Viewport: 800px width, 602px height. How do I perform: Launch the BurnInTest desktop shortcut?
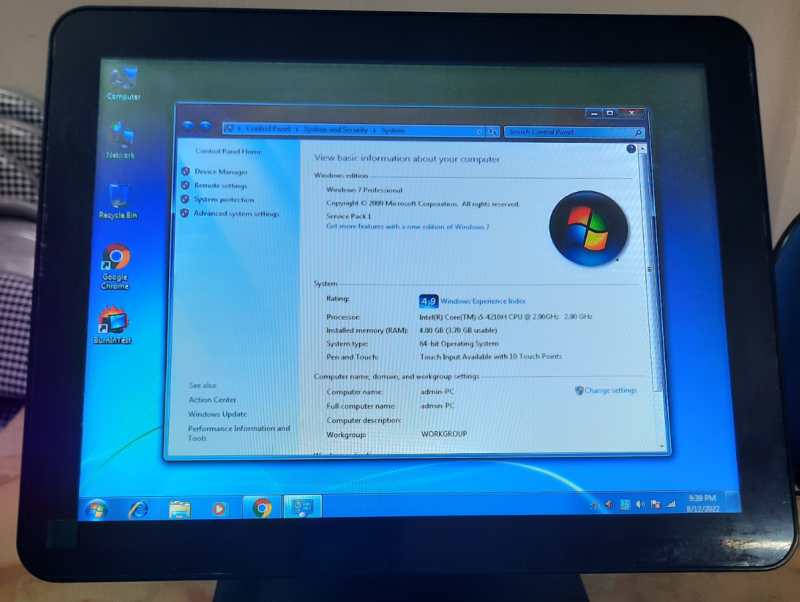[113, 325]
